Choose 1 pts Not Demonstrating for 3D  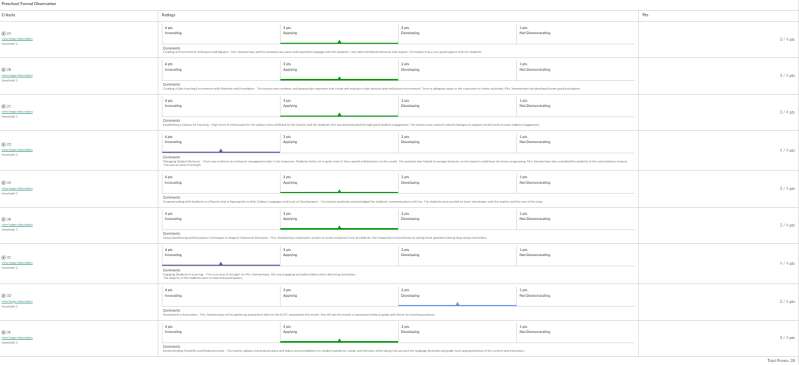point(576,297)
